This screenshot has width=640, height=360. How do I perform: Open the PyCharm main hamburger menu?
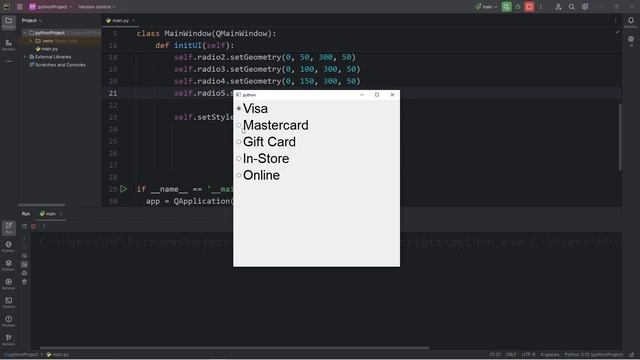(x=20, y=7)
